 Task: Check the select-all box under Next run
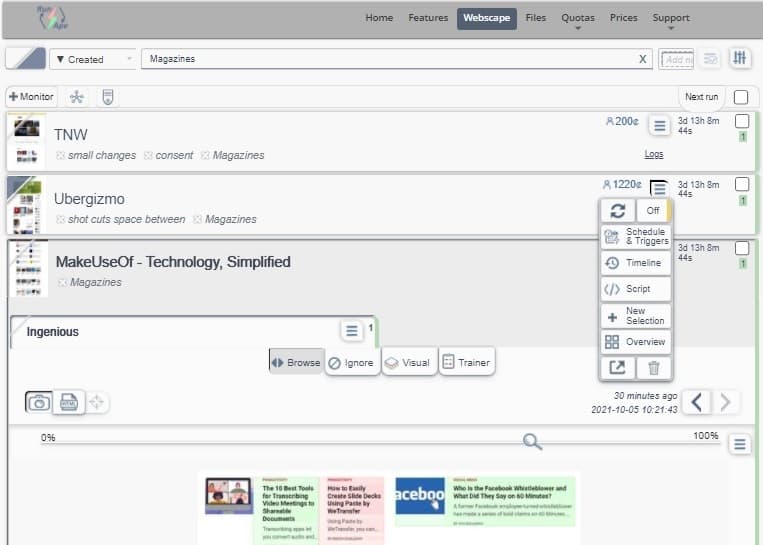(741, 97)
